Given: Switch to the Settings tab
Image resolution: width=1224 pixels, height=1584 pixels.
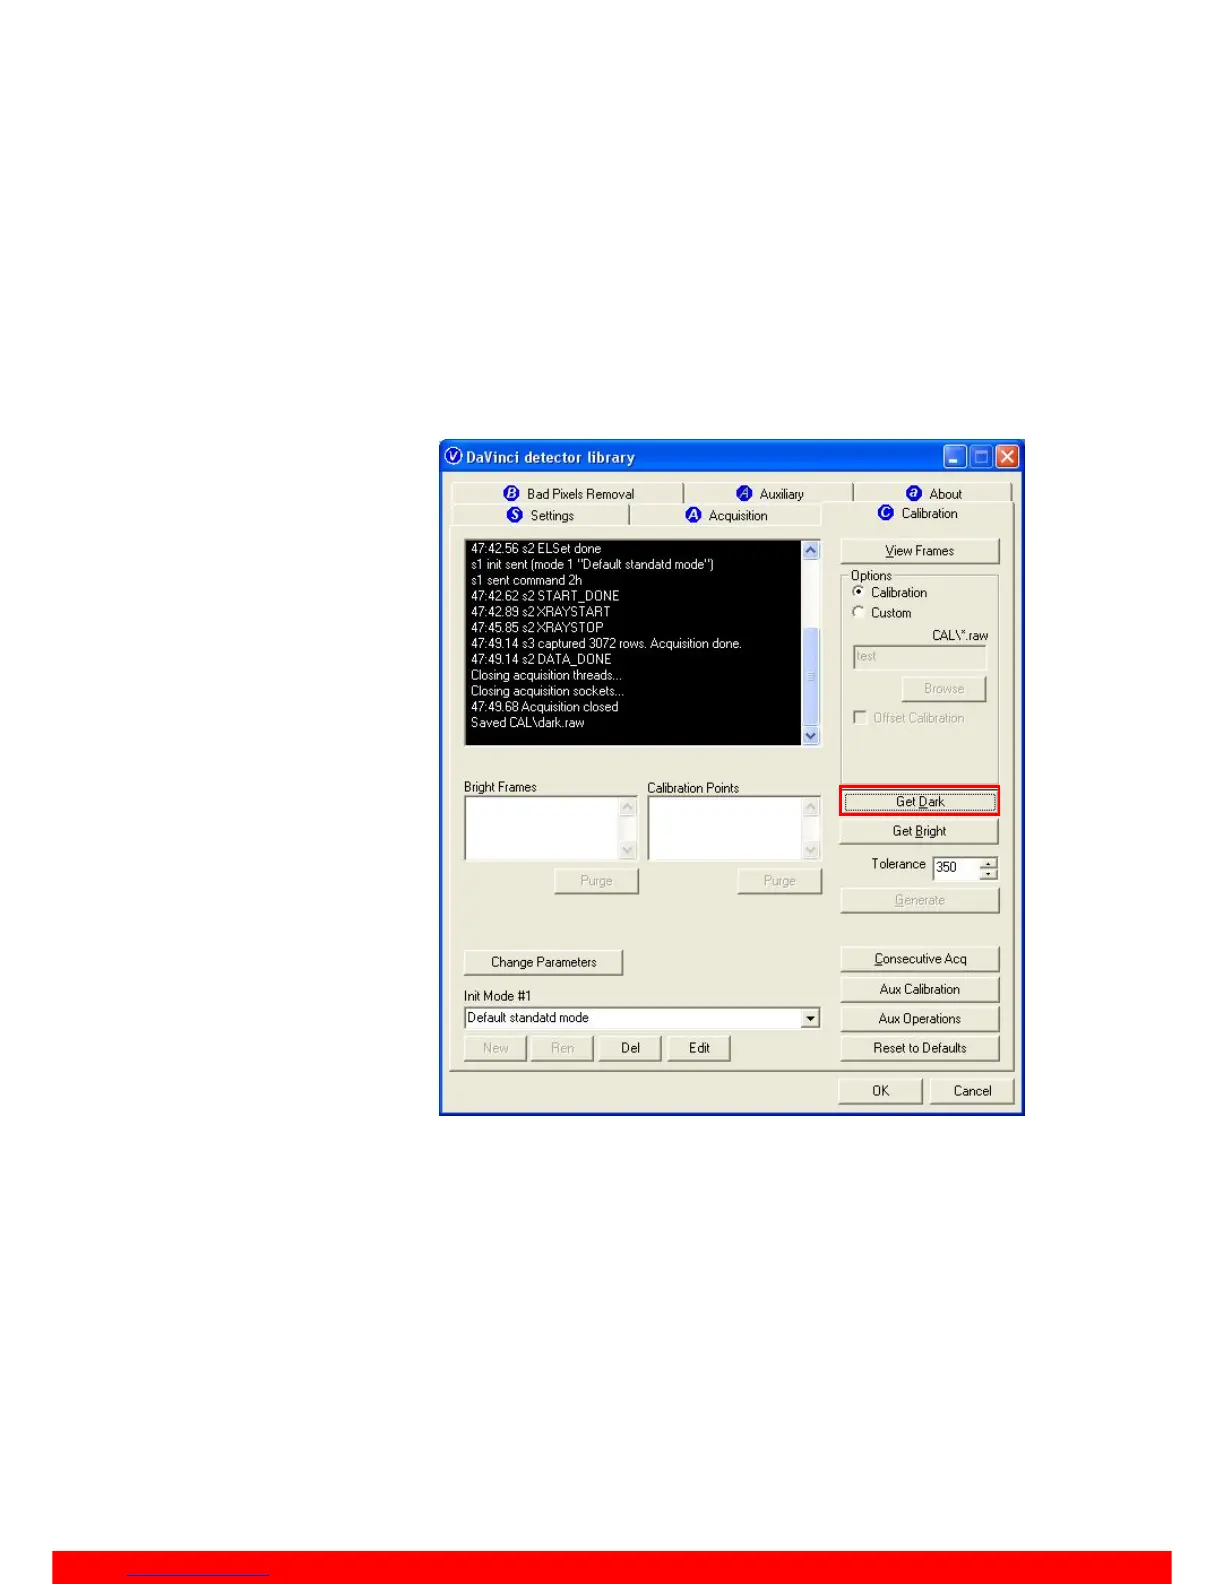Looking at the screenshot, I should pyautogui.click(x=540, y=515).
